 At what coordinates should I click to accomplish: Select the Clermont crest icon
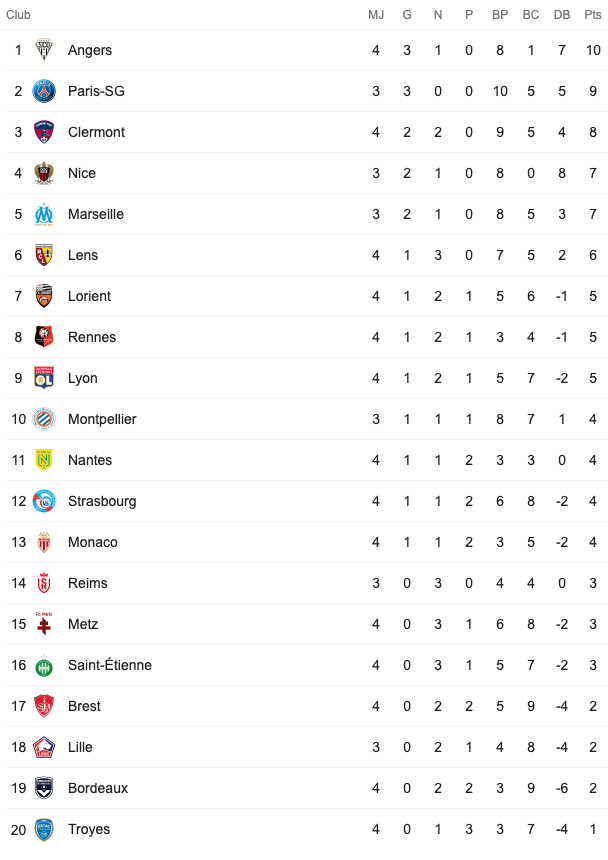[x=44, y=132]
